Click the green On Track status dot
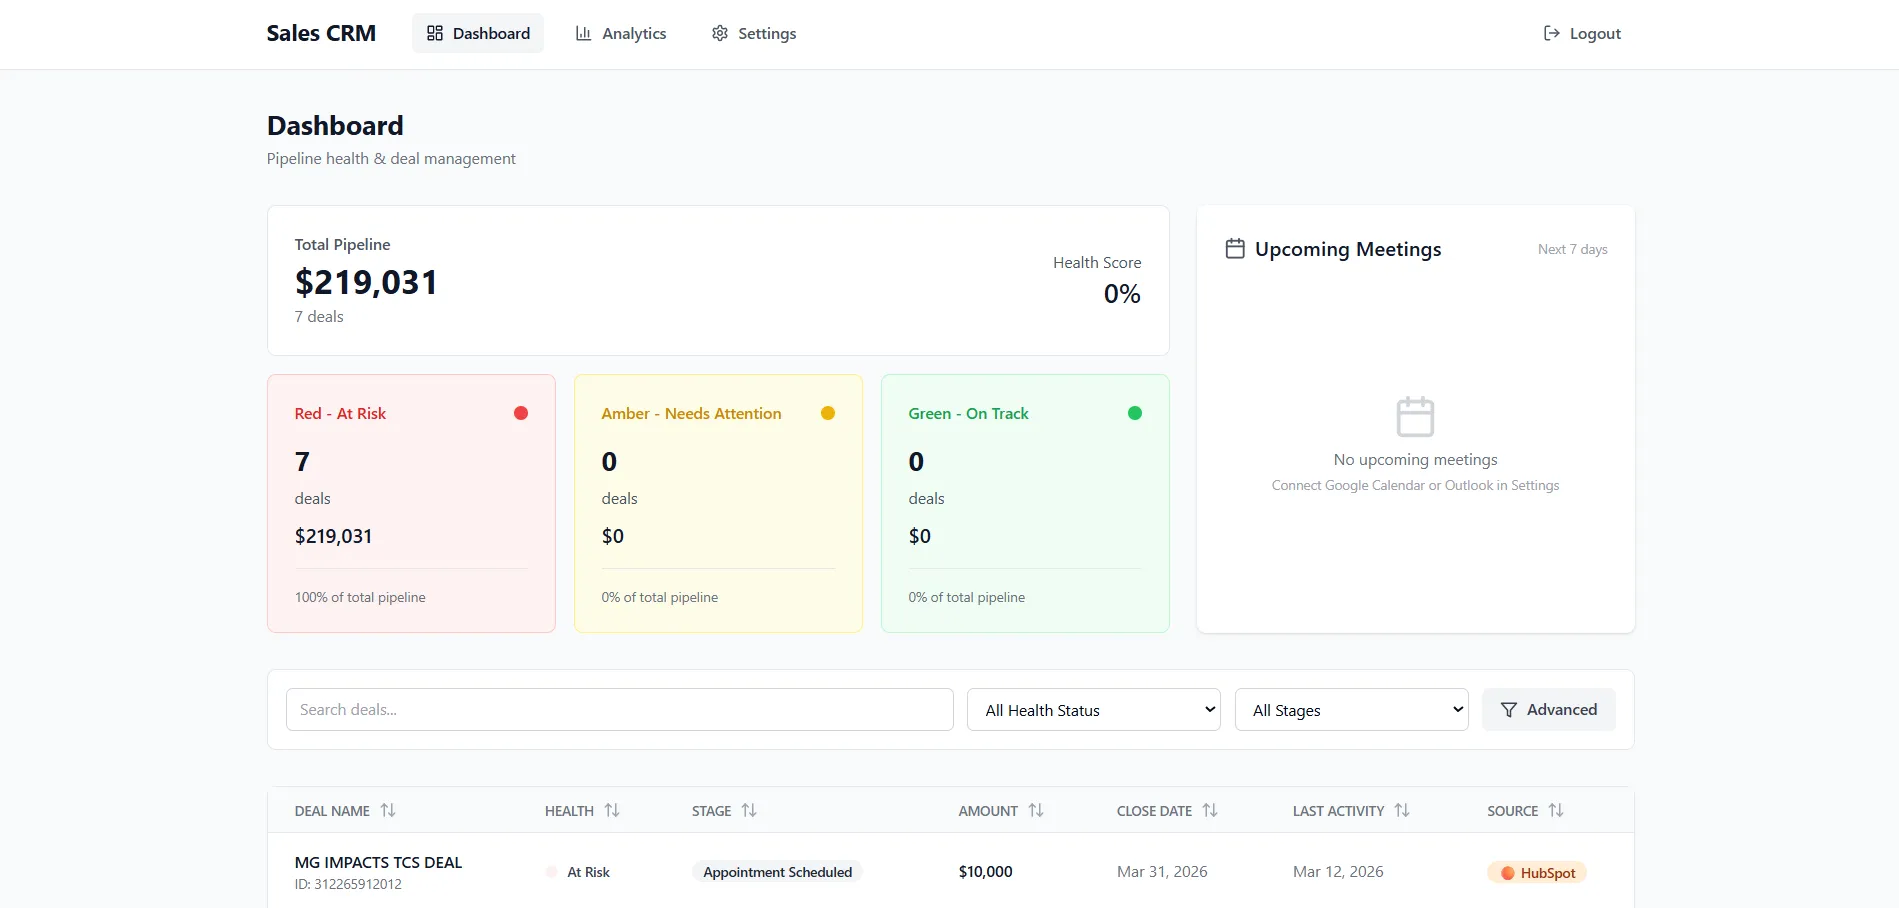This screenshot has height=908, width=1899. pos(1135,413)
